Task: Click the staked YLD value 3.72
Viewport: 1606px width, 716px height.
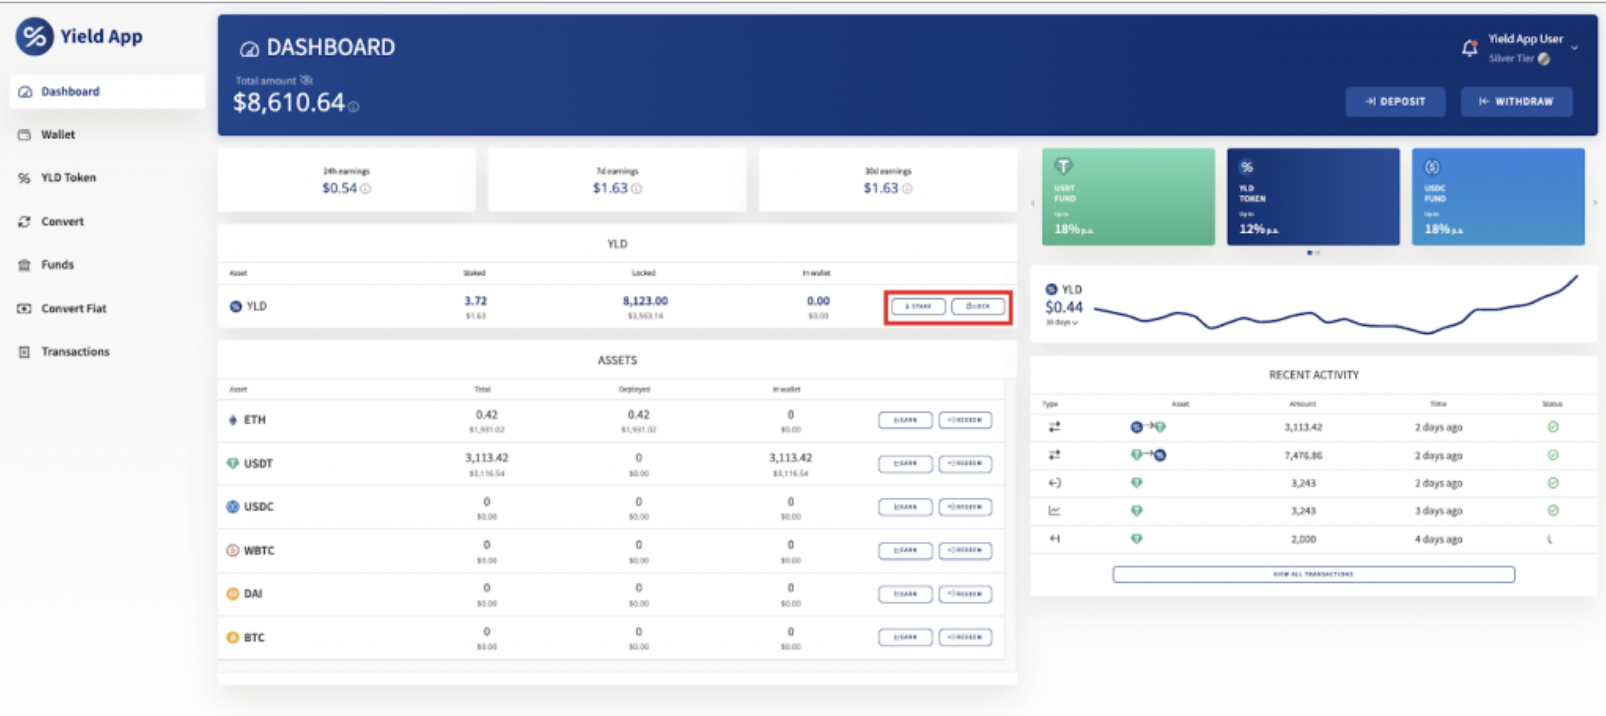Action: tap(475, 301)
